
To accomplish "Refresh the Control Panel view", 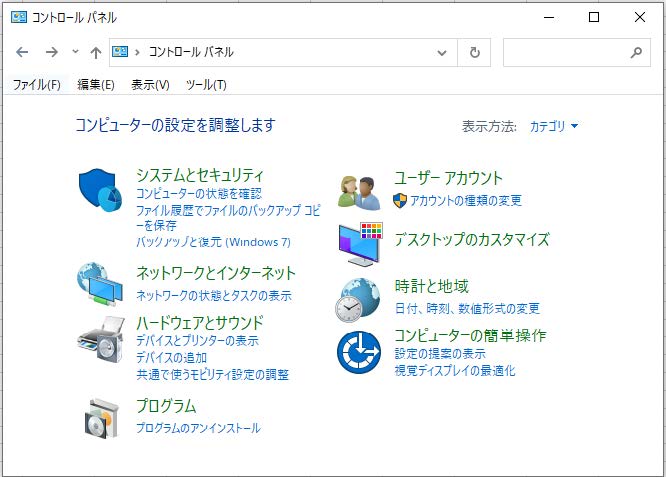I will 474,53.
